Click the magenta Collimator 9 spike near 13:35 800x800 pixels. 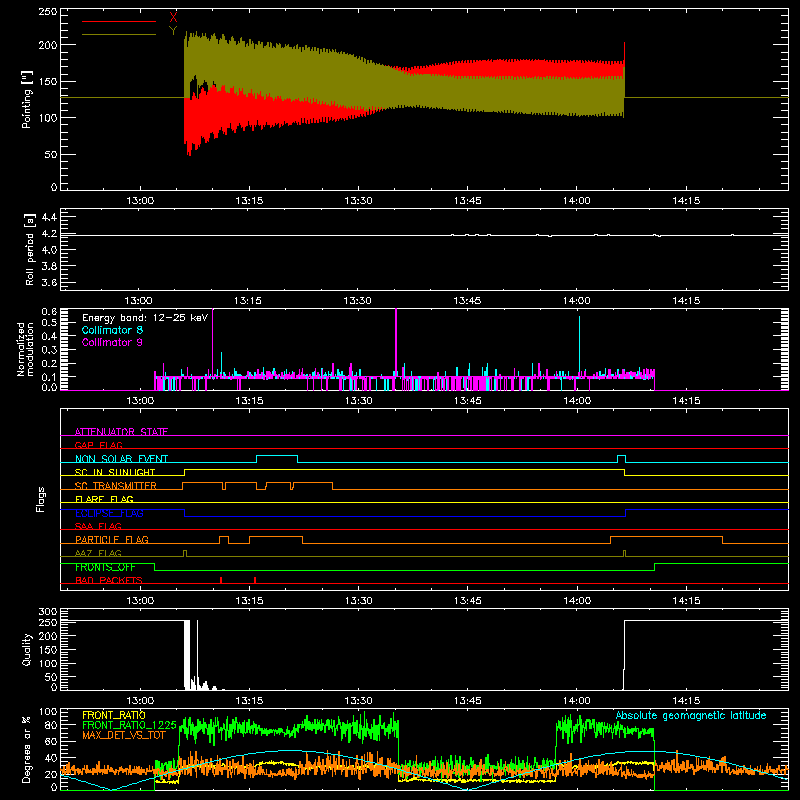click(x=396, y=342)
